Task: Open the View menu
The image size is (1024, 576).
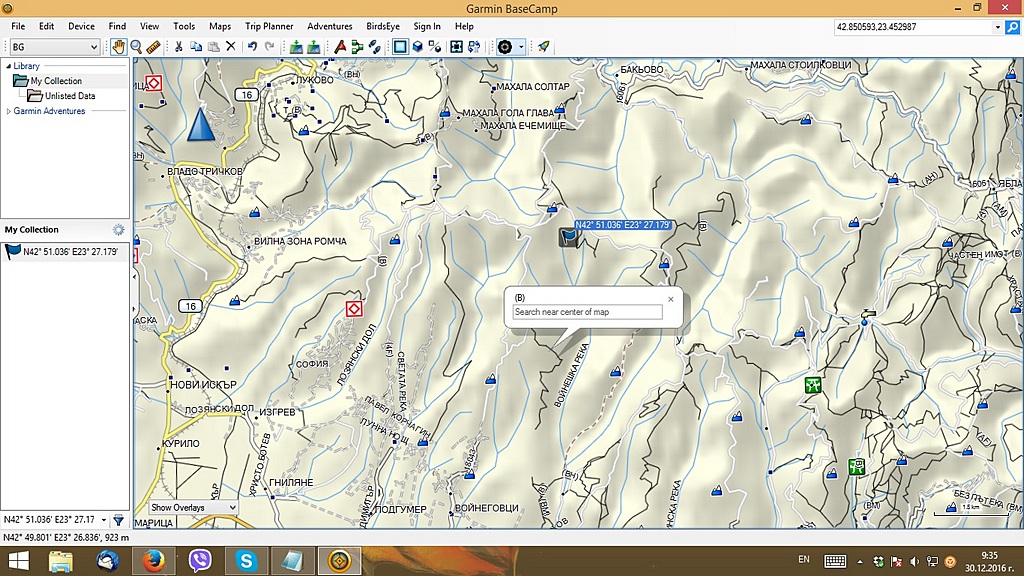Action: [150, 26]
